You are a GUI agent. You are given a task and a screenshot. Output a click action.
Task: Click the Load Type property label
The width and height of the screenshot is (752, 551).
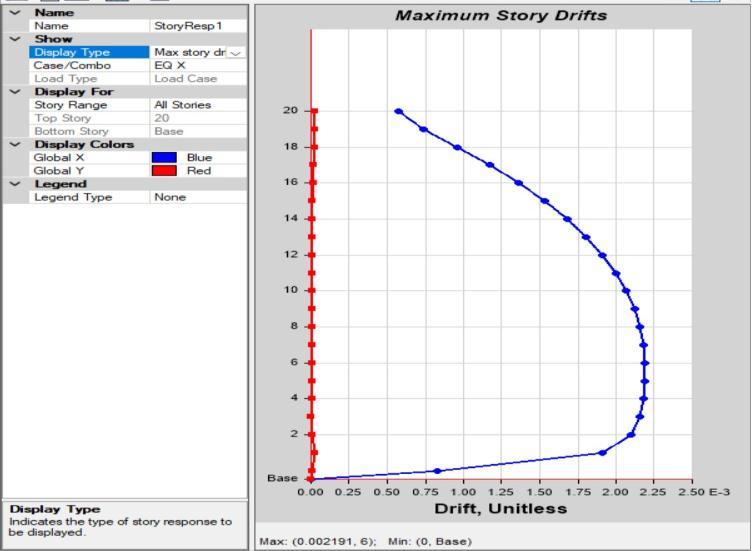pyautogui.click(x=66, y=79)
